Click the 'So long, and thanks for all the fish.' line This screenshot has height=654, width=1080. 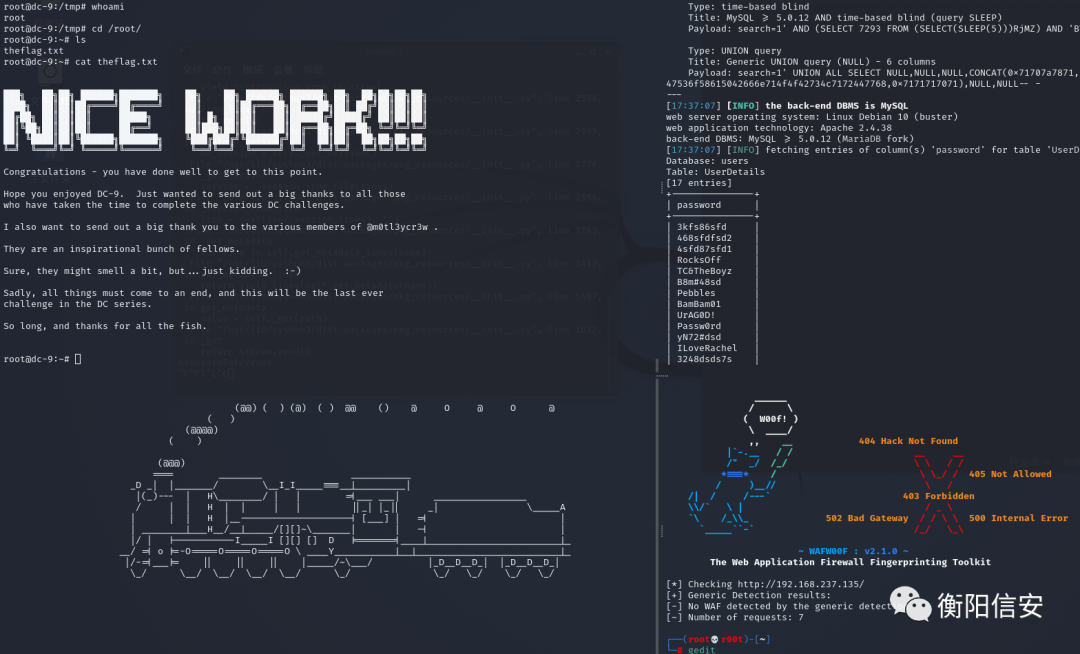pyautogui.click(x=105, y=326)
